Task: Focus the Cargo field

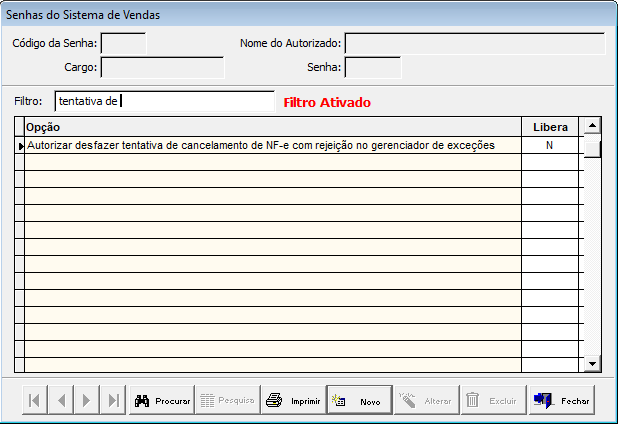Action: pyautogui.click(x=163, y=68)
